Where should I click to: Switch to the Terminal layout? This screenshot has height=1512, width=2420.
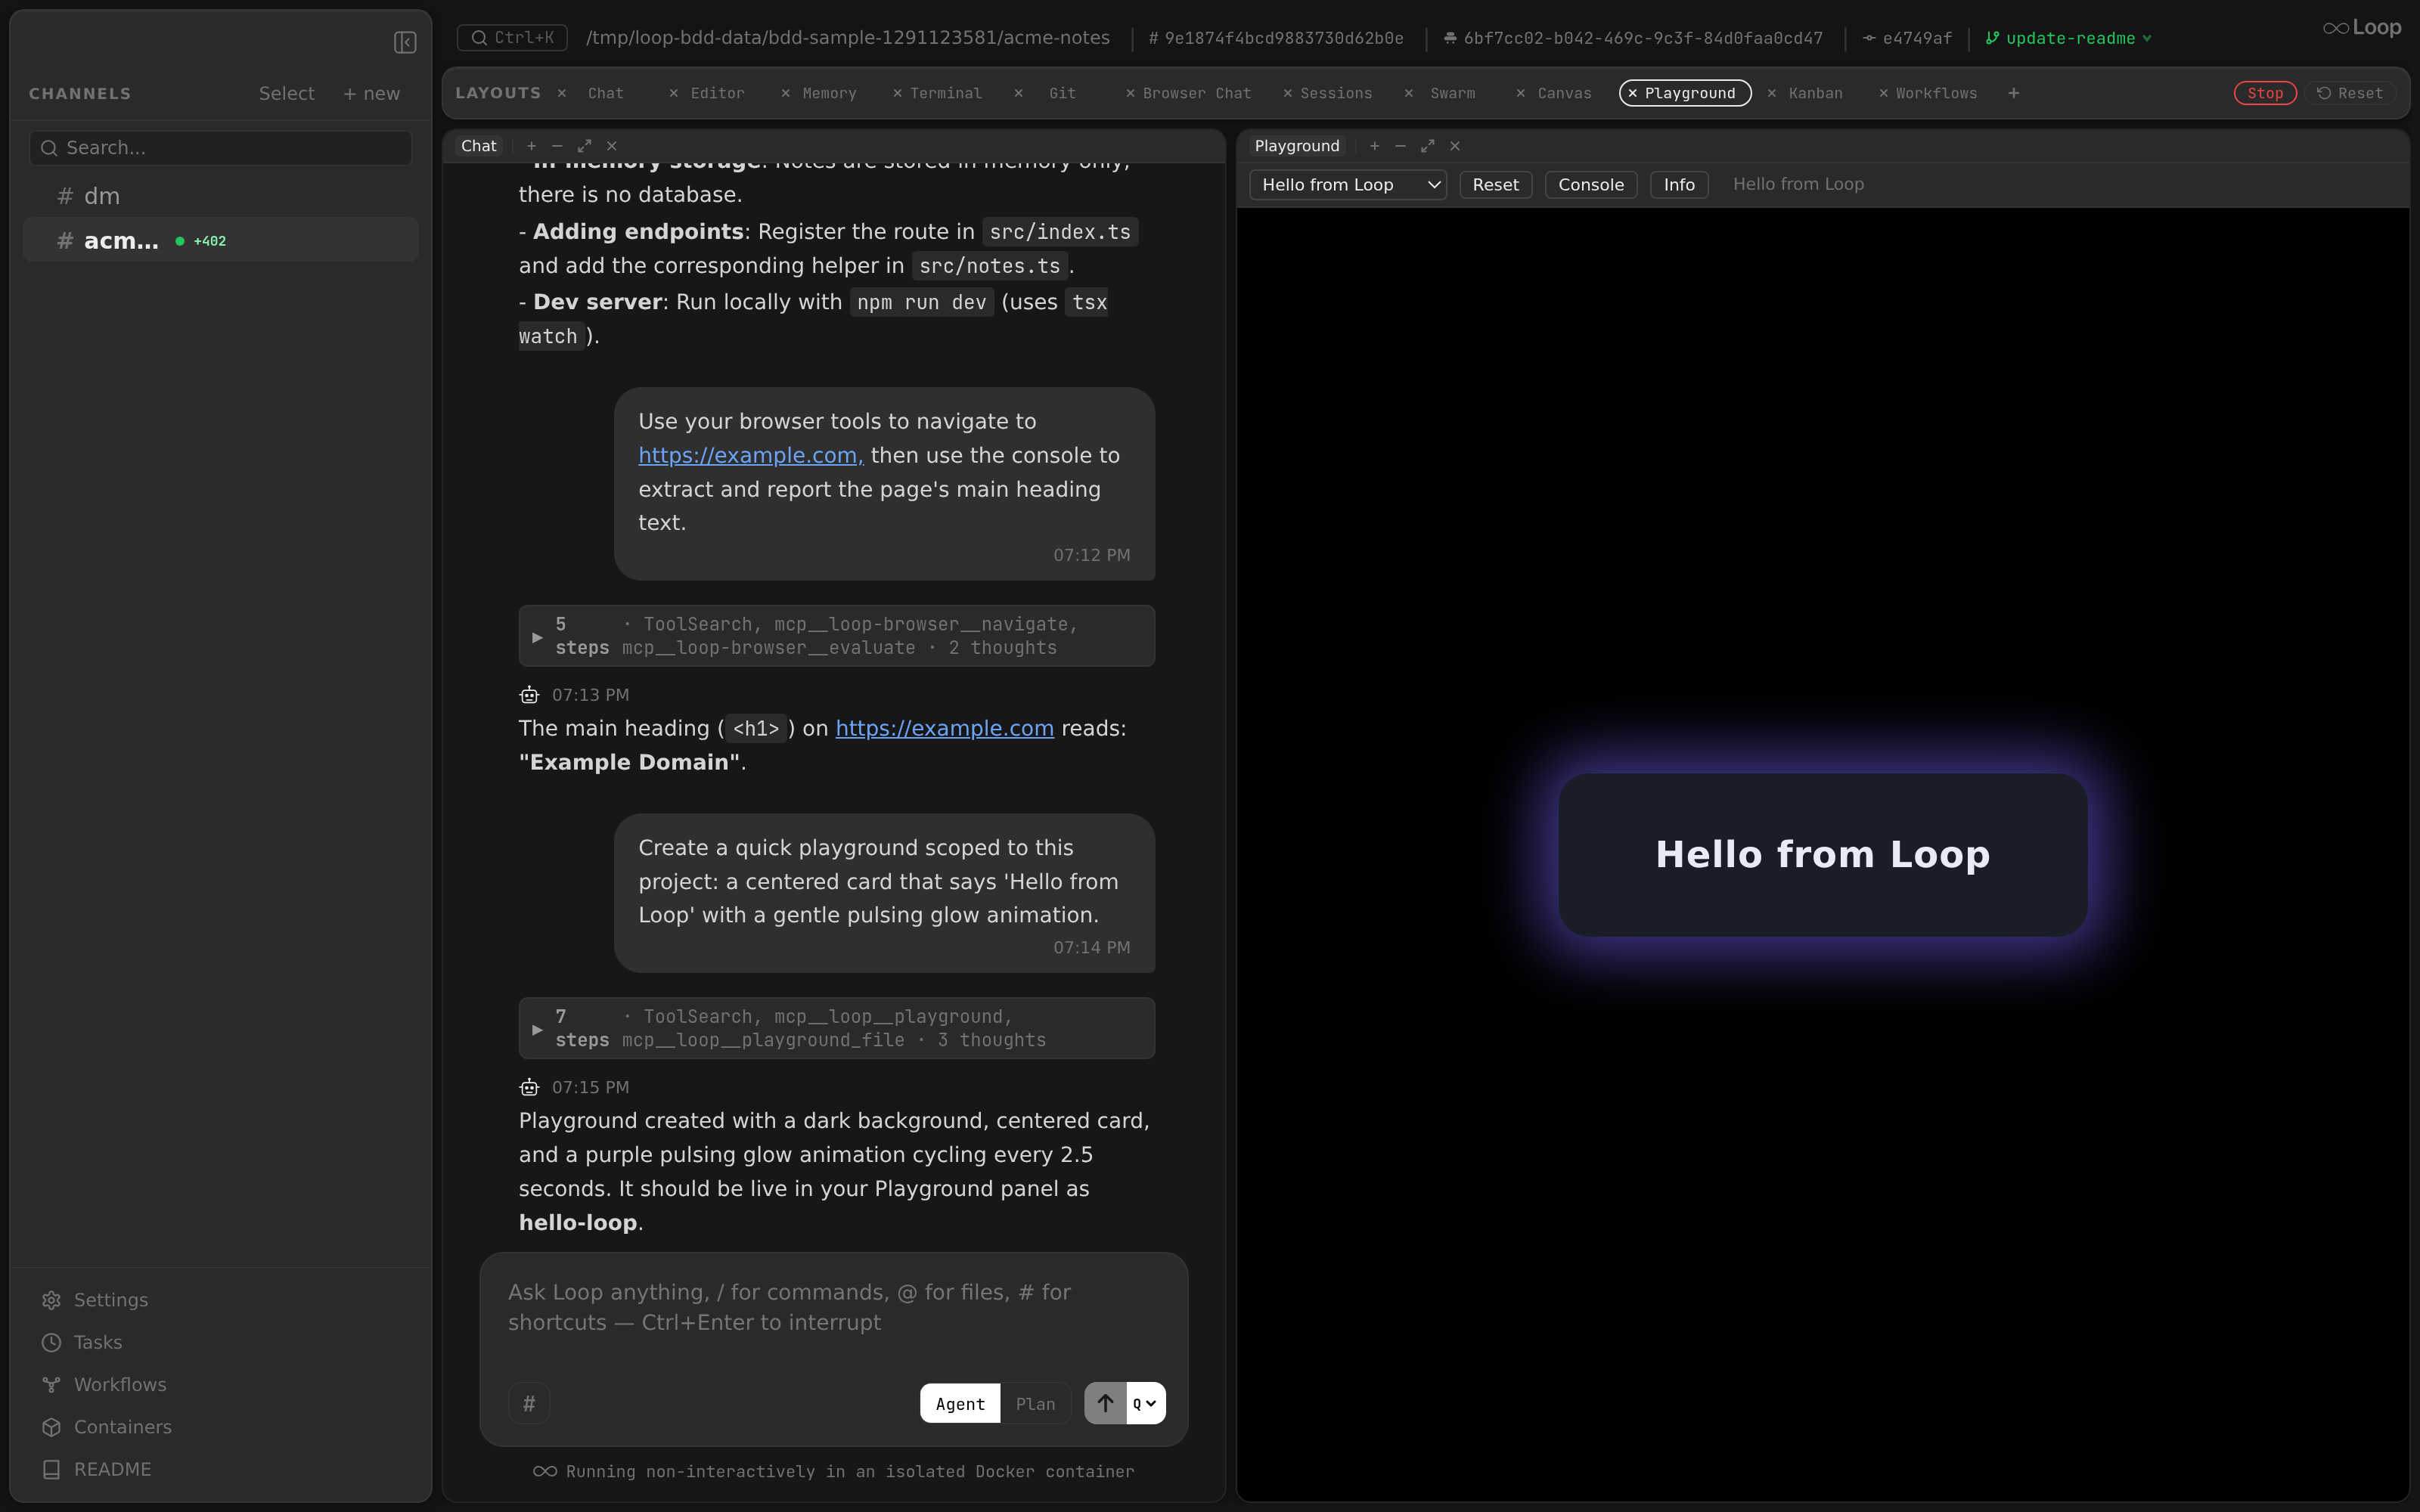(945, 93)
